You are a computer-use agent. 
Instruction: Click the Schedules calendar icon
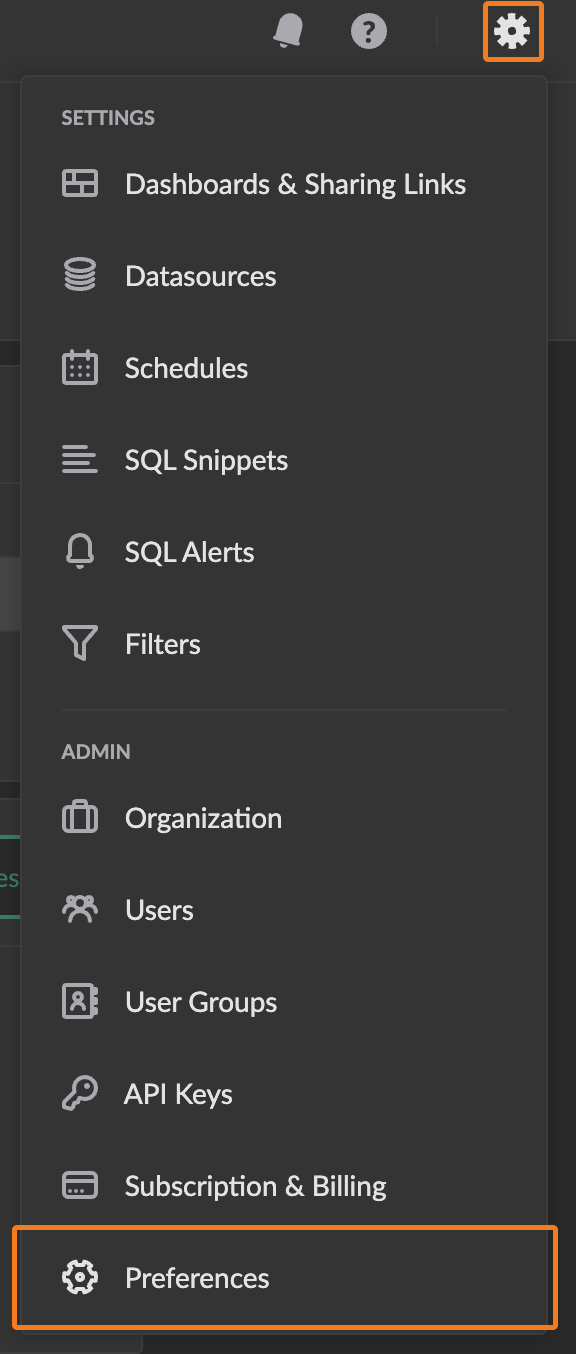pyautogui.click(x=80, y=368)
